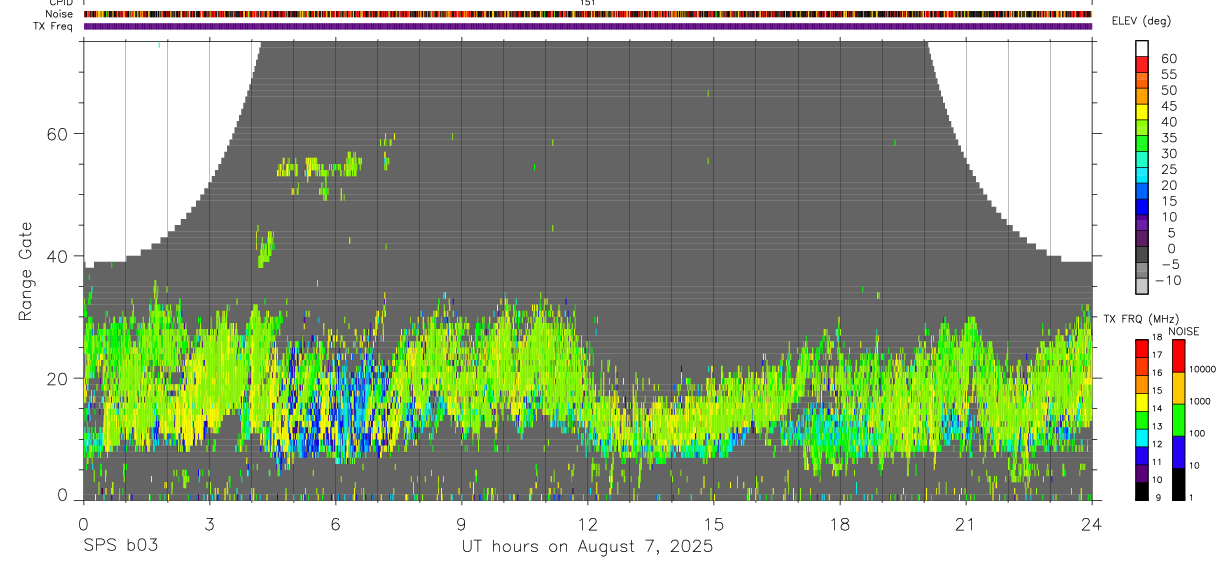
Task: Click the 10000 label on NOISE colorbar
Action: 1202,370
